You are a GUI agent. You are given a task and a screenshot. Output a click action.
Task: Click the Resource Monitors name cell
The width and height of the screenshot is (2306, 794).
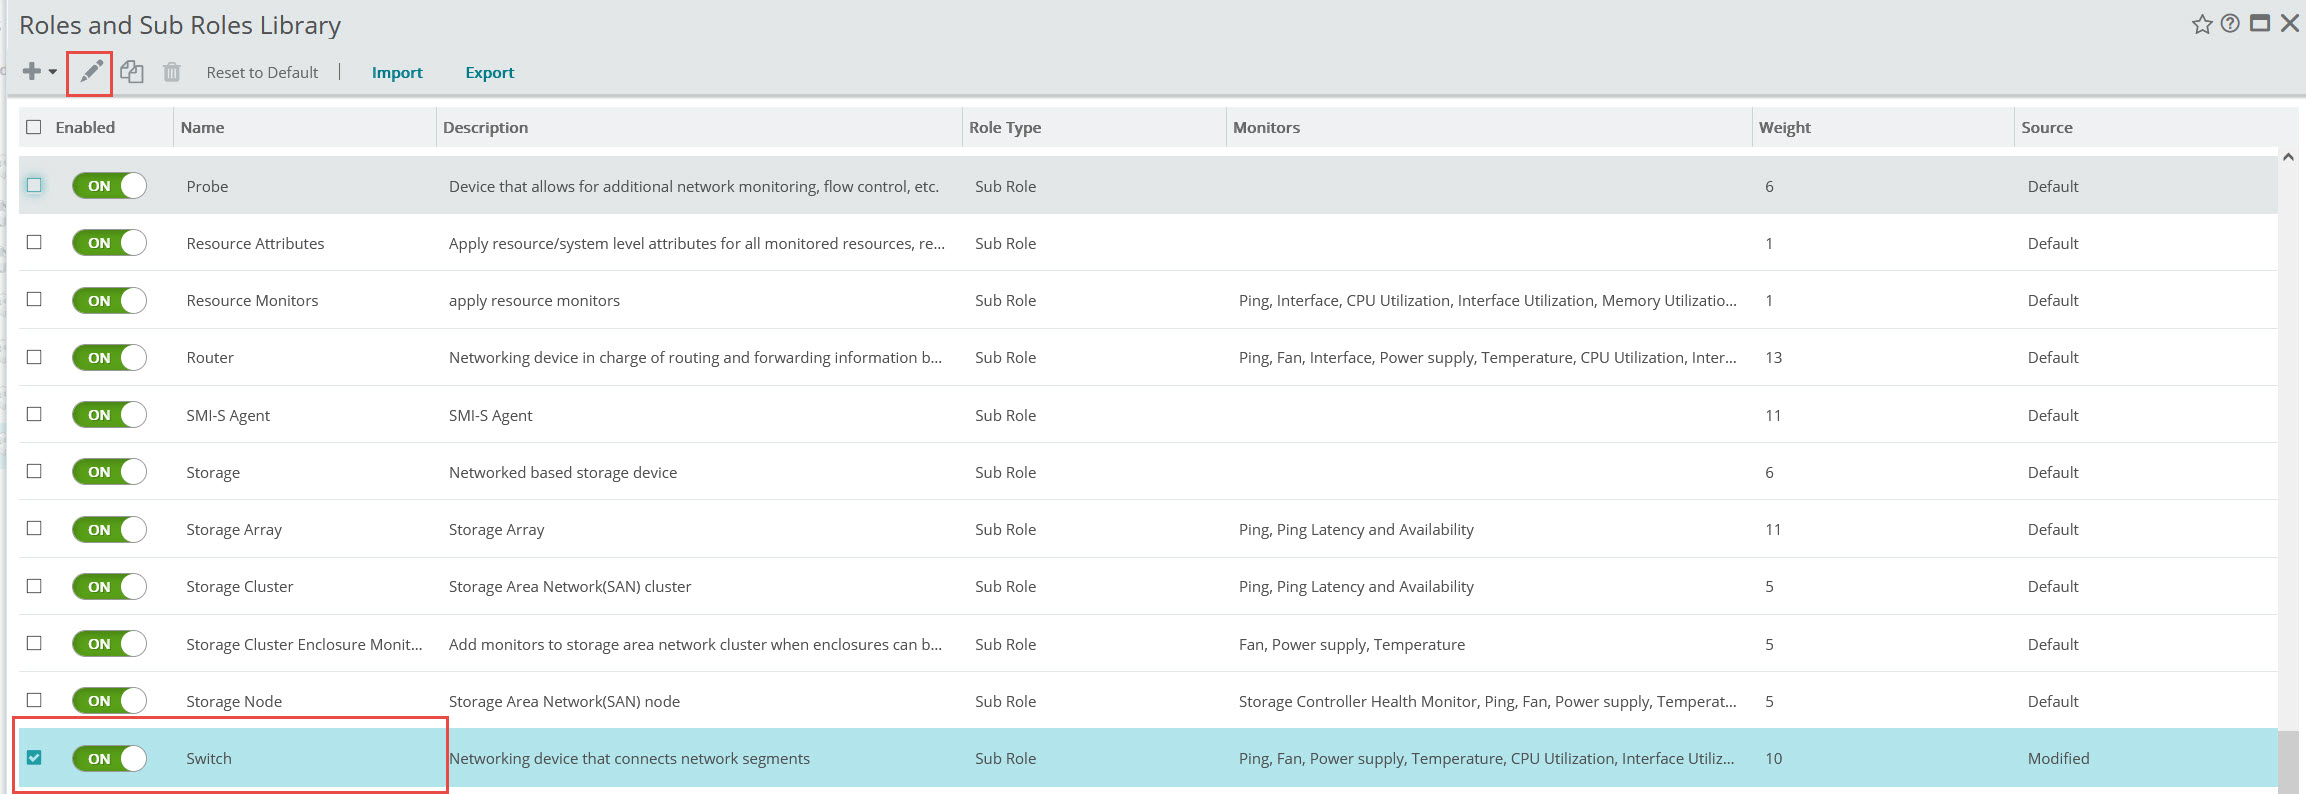pyautogui.click(x=252, y=300)
